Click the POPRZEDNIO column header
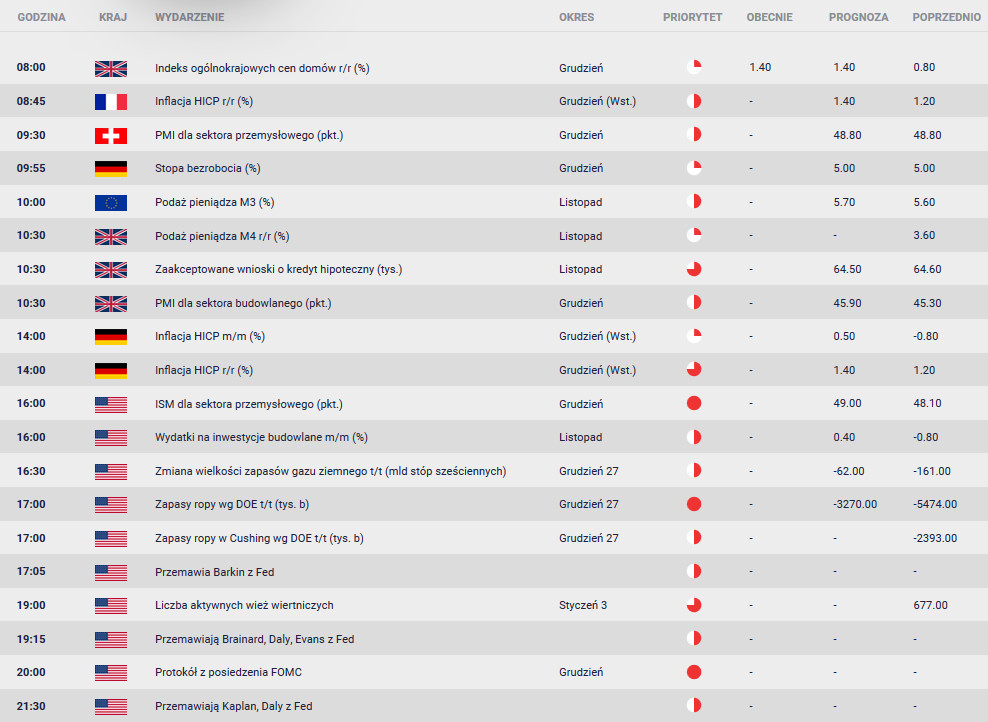This screenshot has width=988, height=722. (x=946, y=18)
